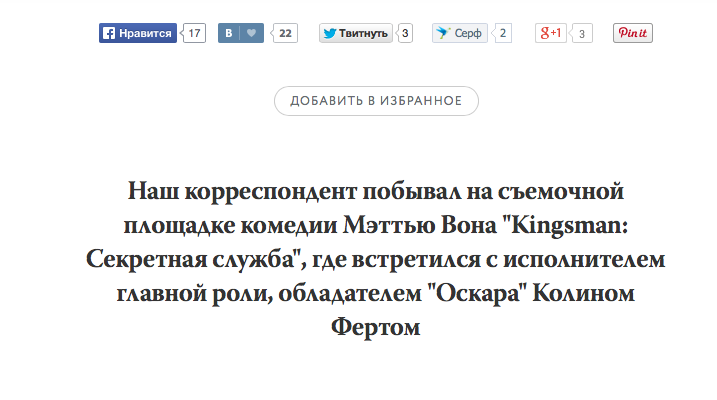The width and height of the screenshot is (717, 400).
Task: Click headline line starting 'Наш корреспондент побывал'
Action: coord(376,191)
